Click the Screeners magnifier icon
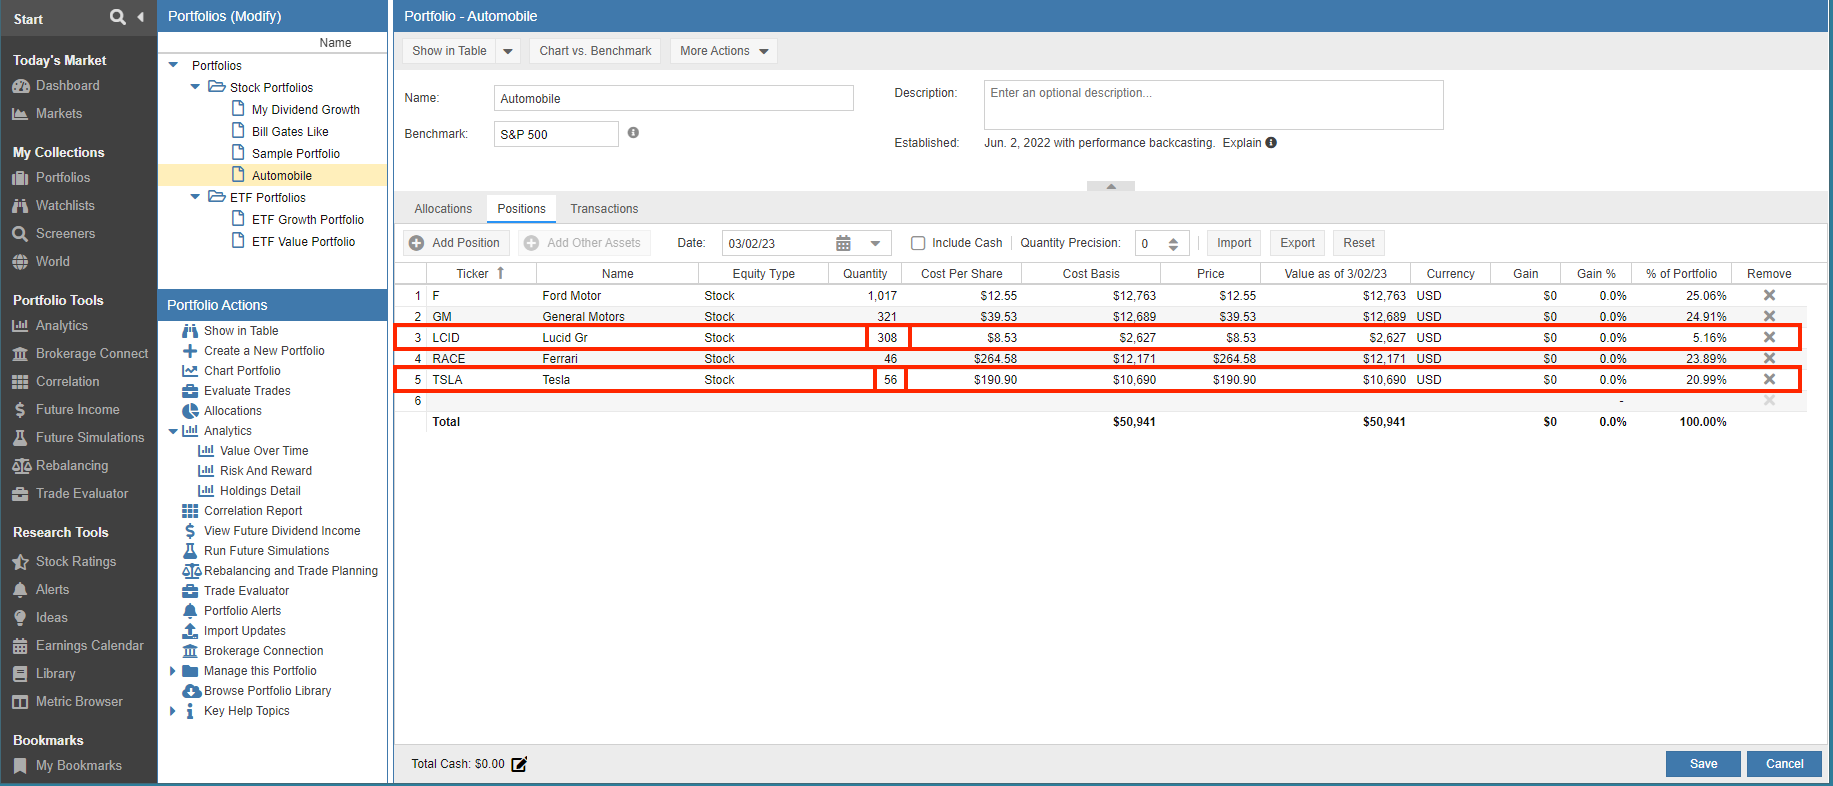 (20, 234)
